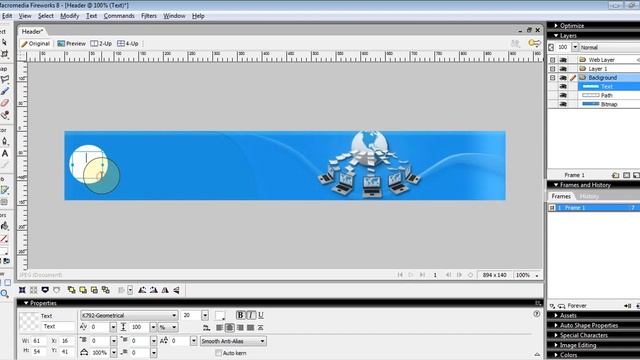Toggle visibility of Layer 1
The height and width of the screenshot is (360, 640).
[563, 69]
